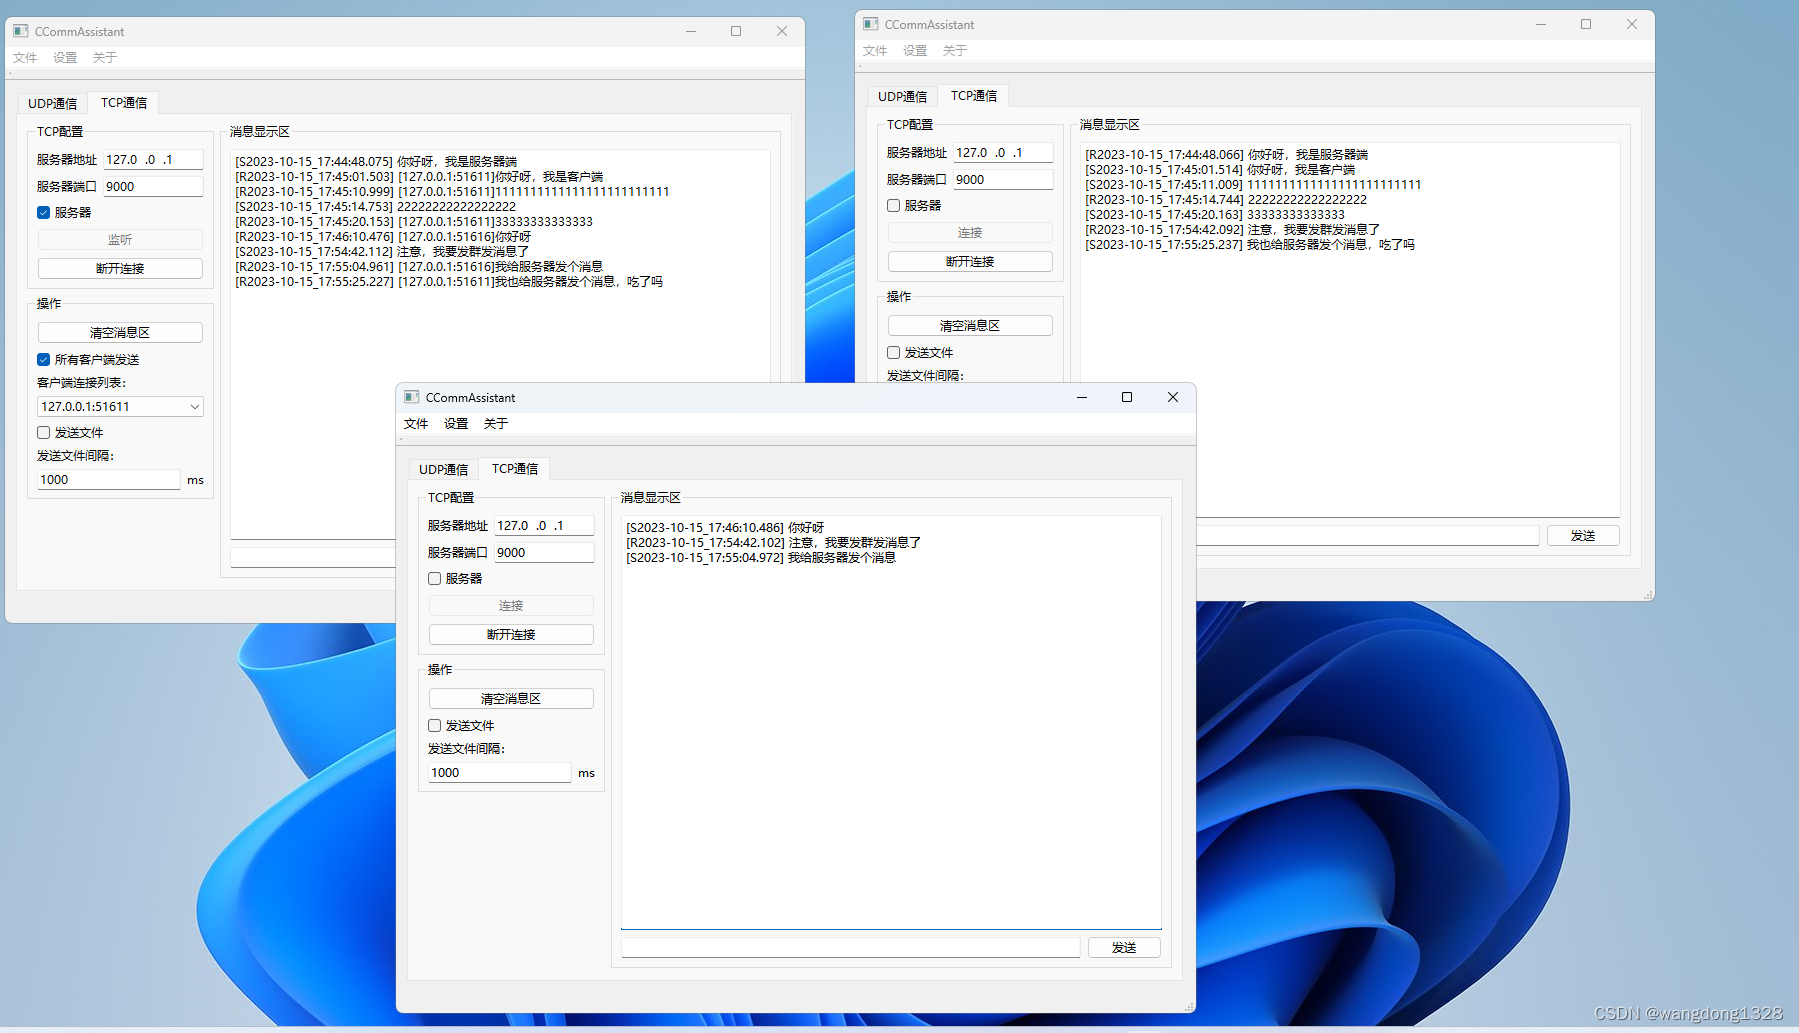Click the 服务器端口 9000 field in the right window

pos(1003,179)
